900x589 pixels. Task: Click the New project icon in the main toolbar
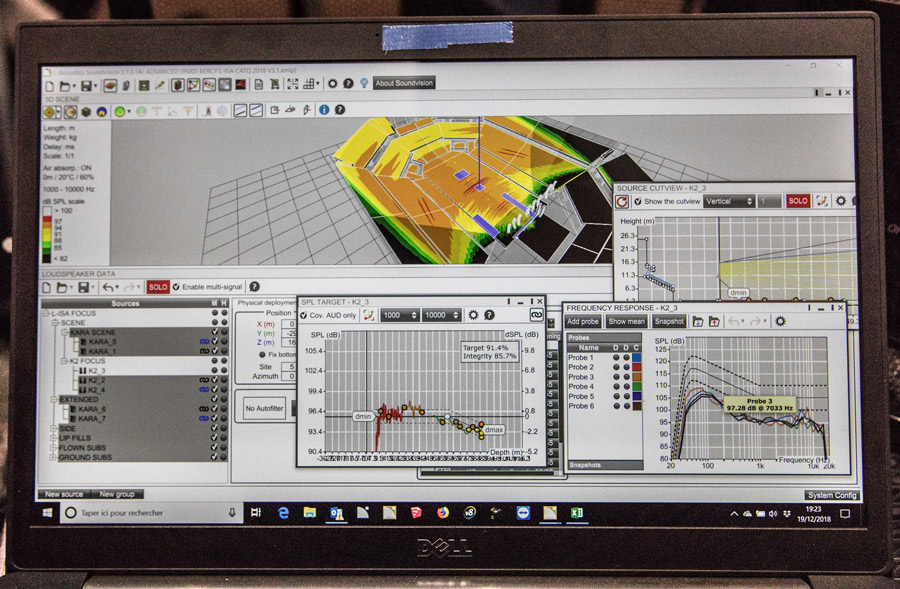tap(49, 86)
